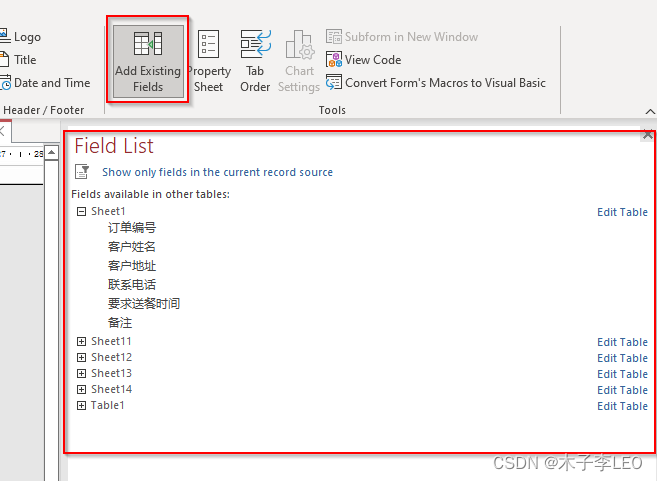Screen dimensions: 657x481
Task: Open the Property Sheet
Action: point(209,62)
